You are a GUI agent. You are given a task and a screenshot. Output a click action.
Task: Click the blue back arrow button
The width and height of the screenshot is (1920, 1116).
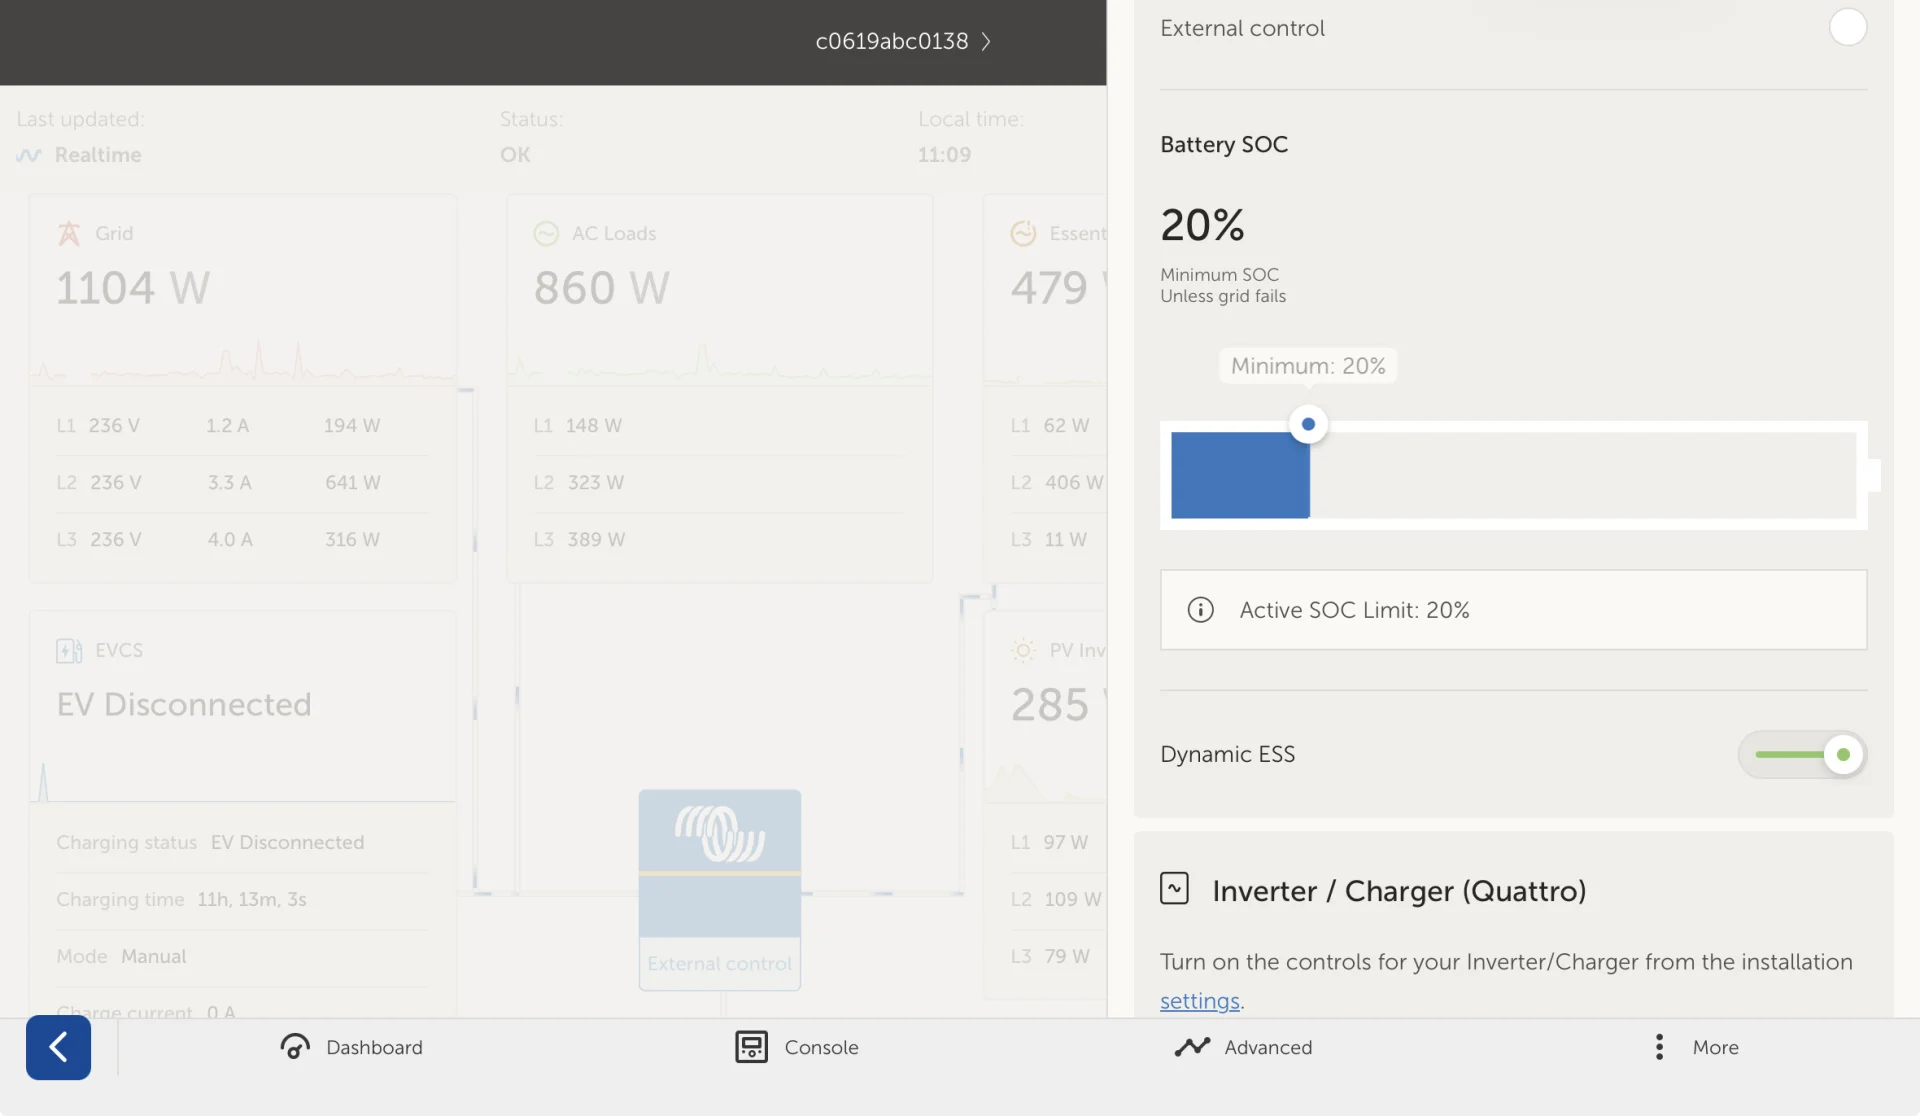pyautogui.click(x=58, y=1047)
